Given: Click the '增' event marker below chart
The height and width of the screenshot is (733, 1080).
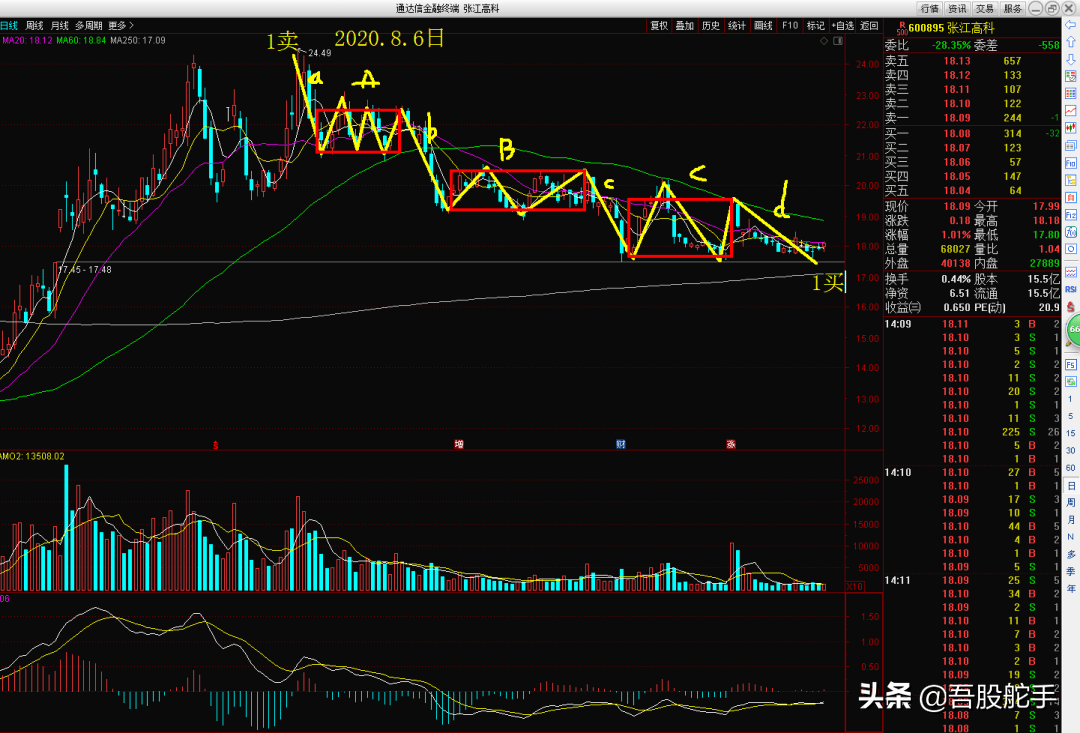Looking at the screenshot, I should (x=459, y=444).
